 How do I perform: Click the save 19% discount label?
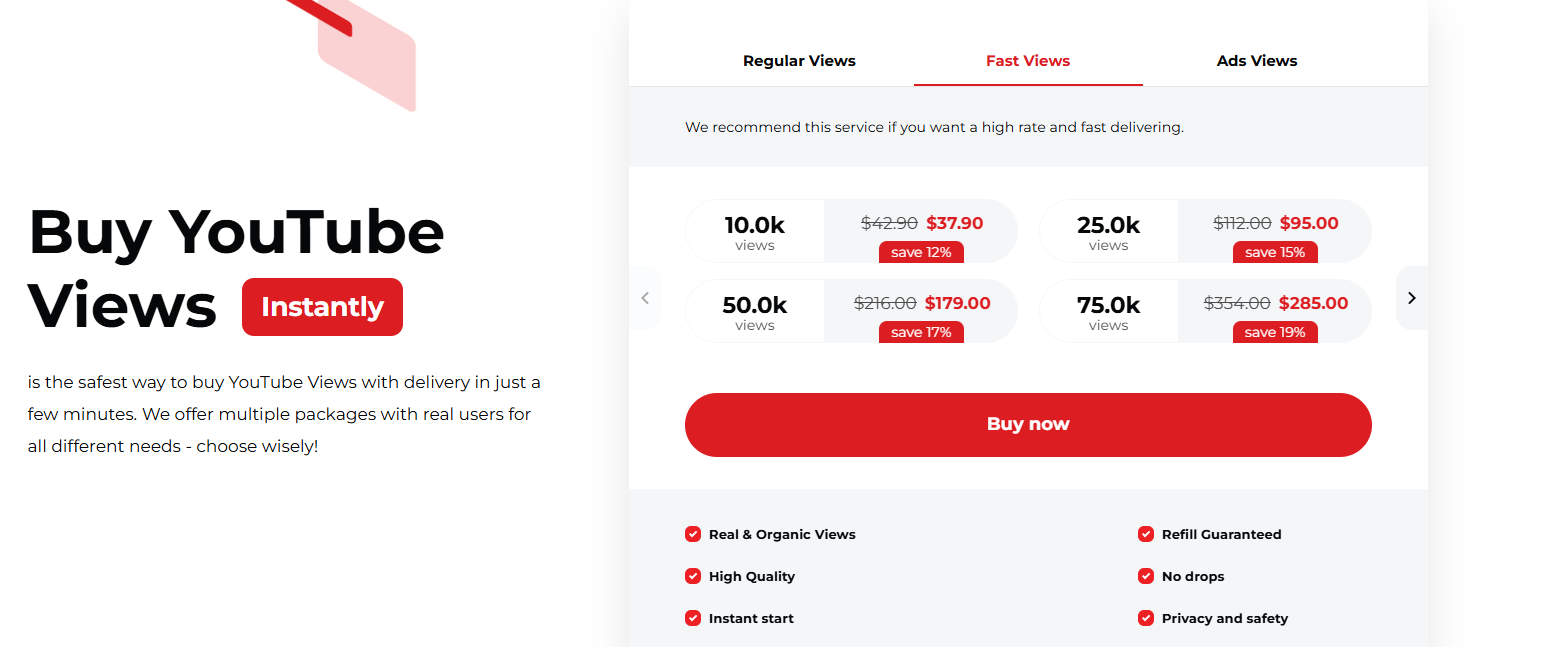(1275, 332)
